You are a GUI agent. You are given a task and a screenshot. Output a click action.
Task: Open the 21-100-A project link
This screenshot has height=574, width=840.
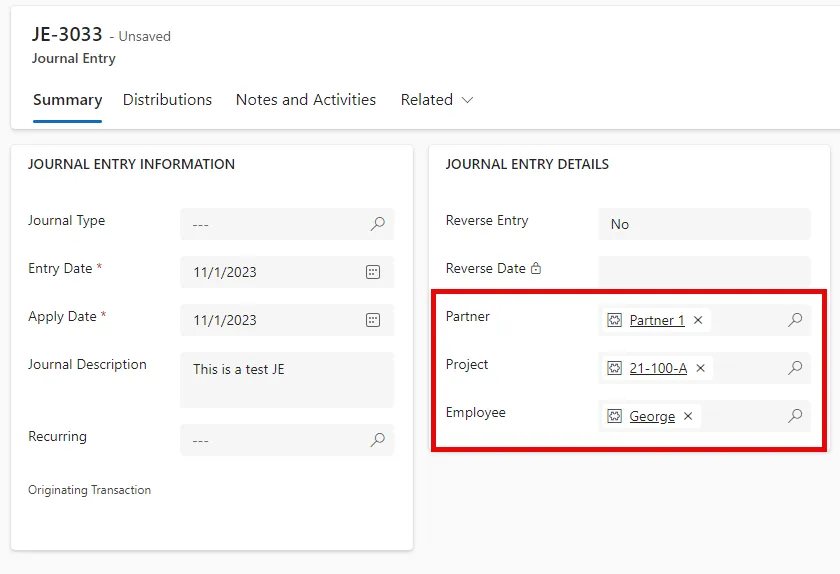(x=658, y=368)
